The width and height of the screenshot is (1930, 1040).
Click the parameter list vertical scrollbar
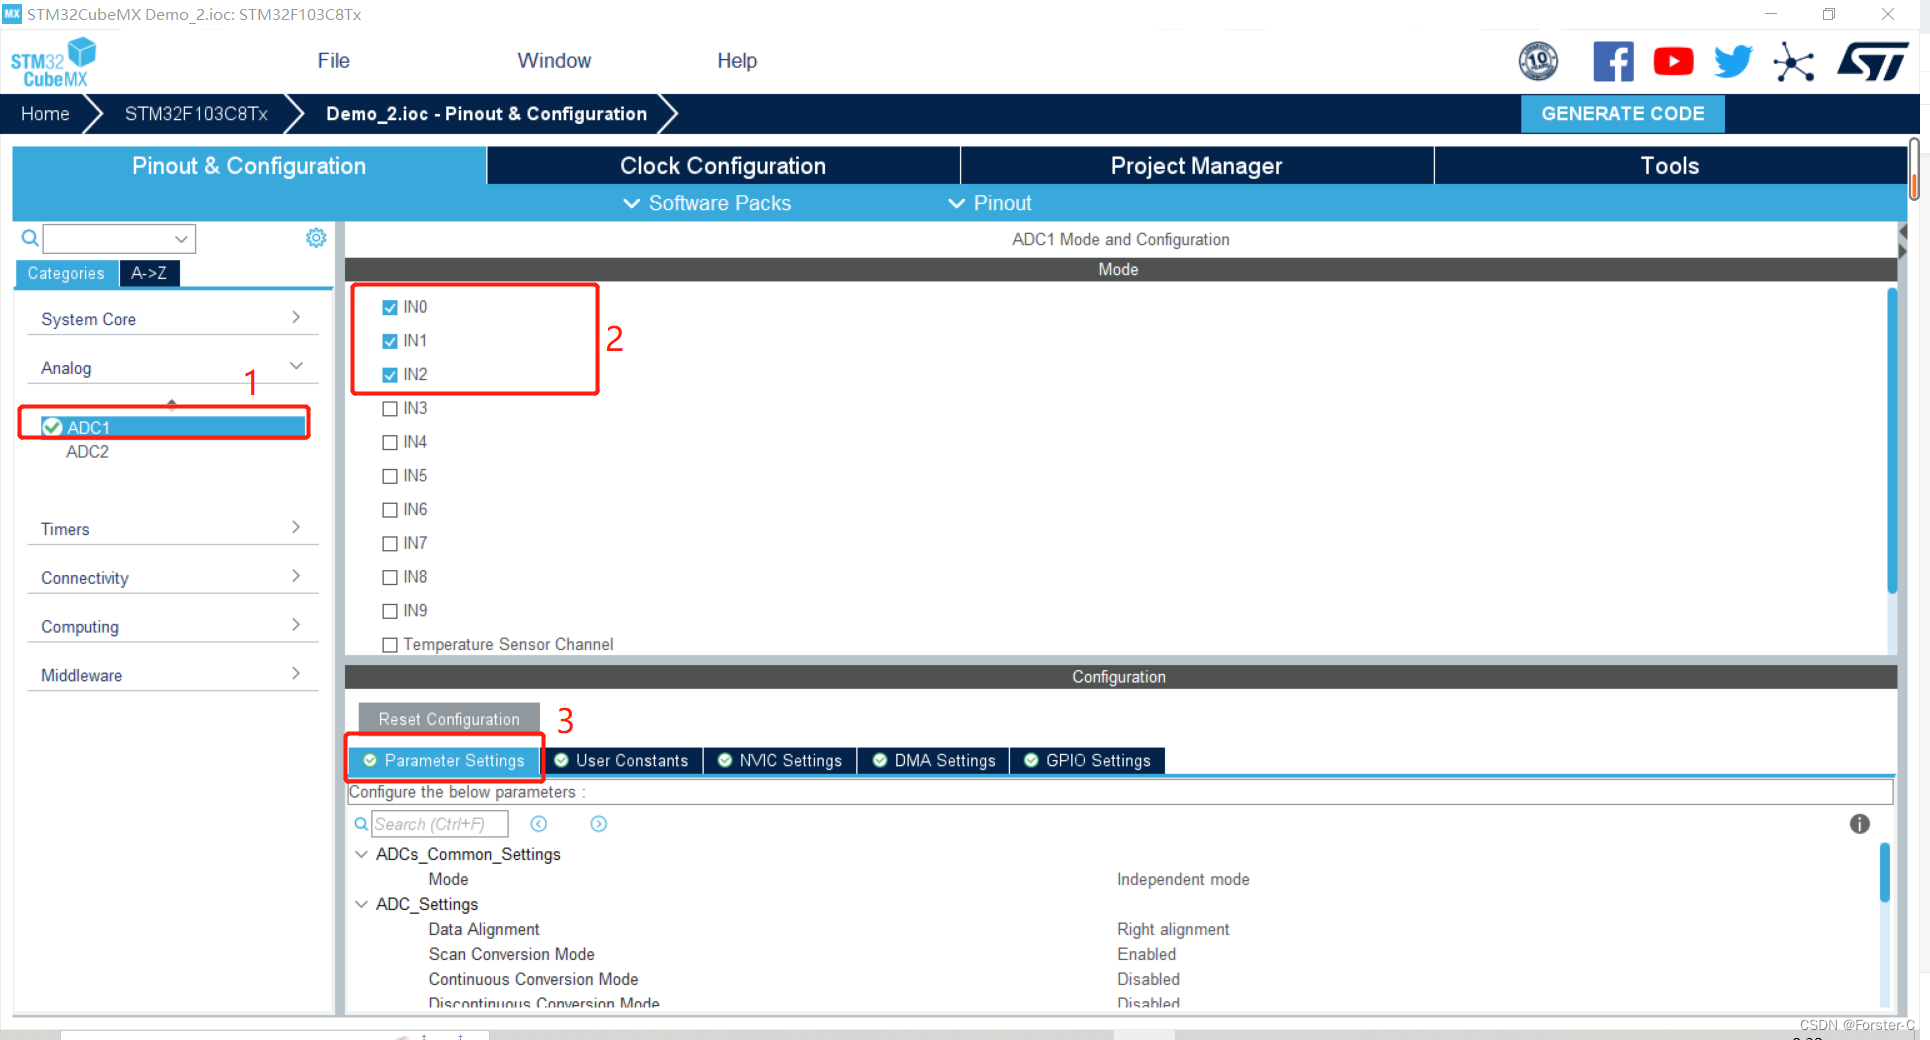[x=1884, y=873]
